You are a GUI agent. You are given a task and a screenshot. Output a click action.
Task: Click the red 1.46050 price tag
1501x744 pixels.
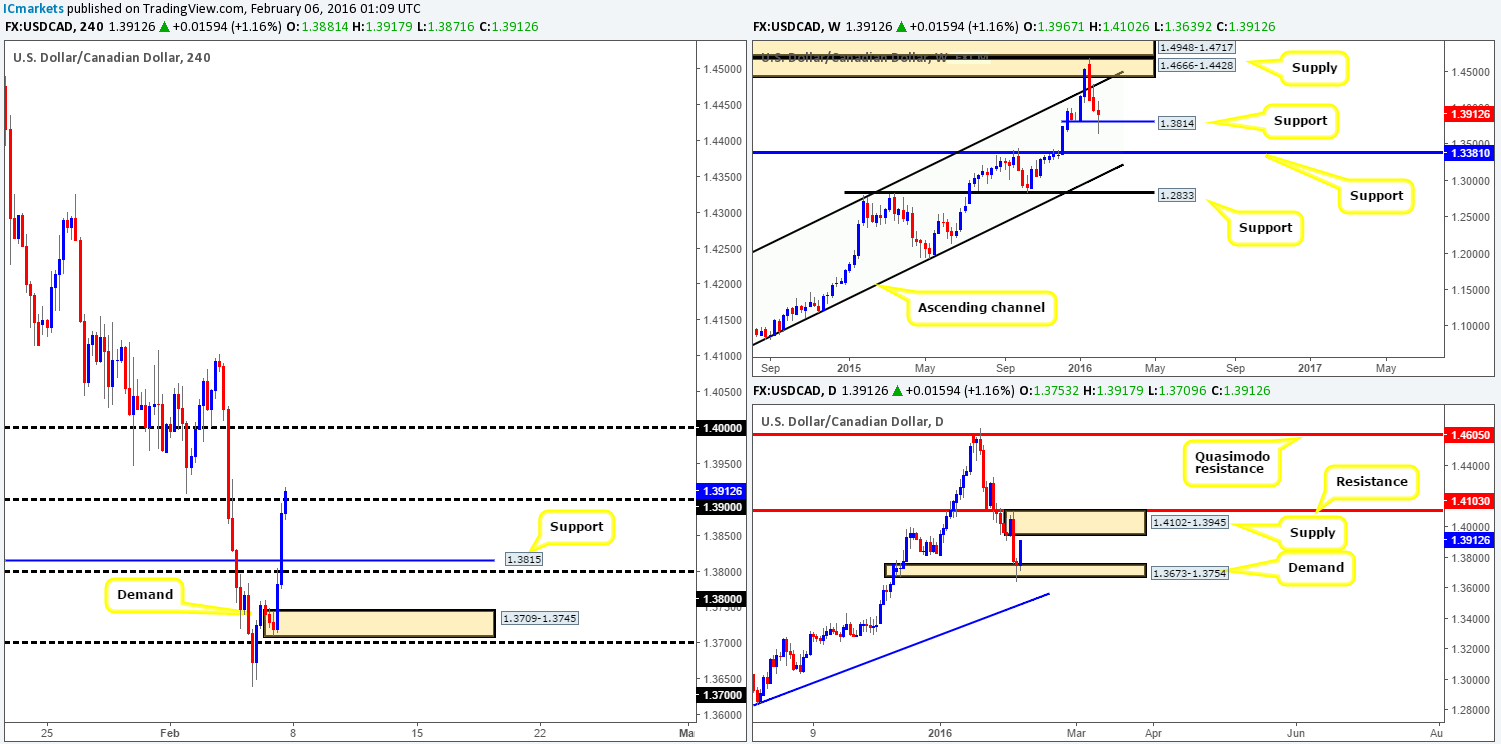click(1471, 436)
